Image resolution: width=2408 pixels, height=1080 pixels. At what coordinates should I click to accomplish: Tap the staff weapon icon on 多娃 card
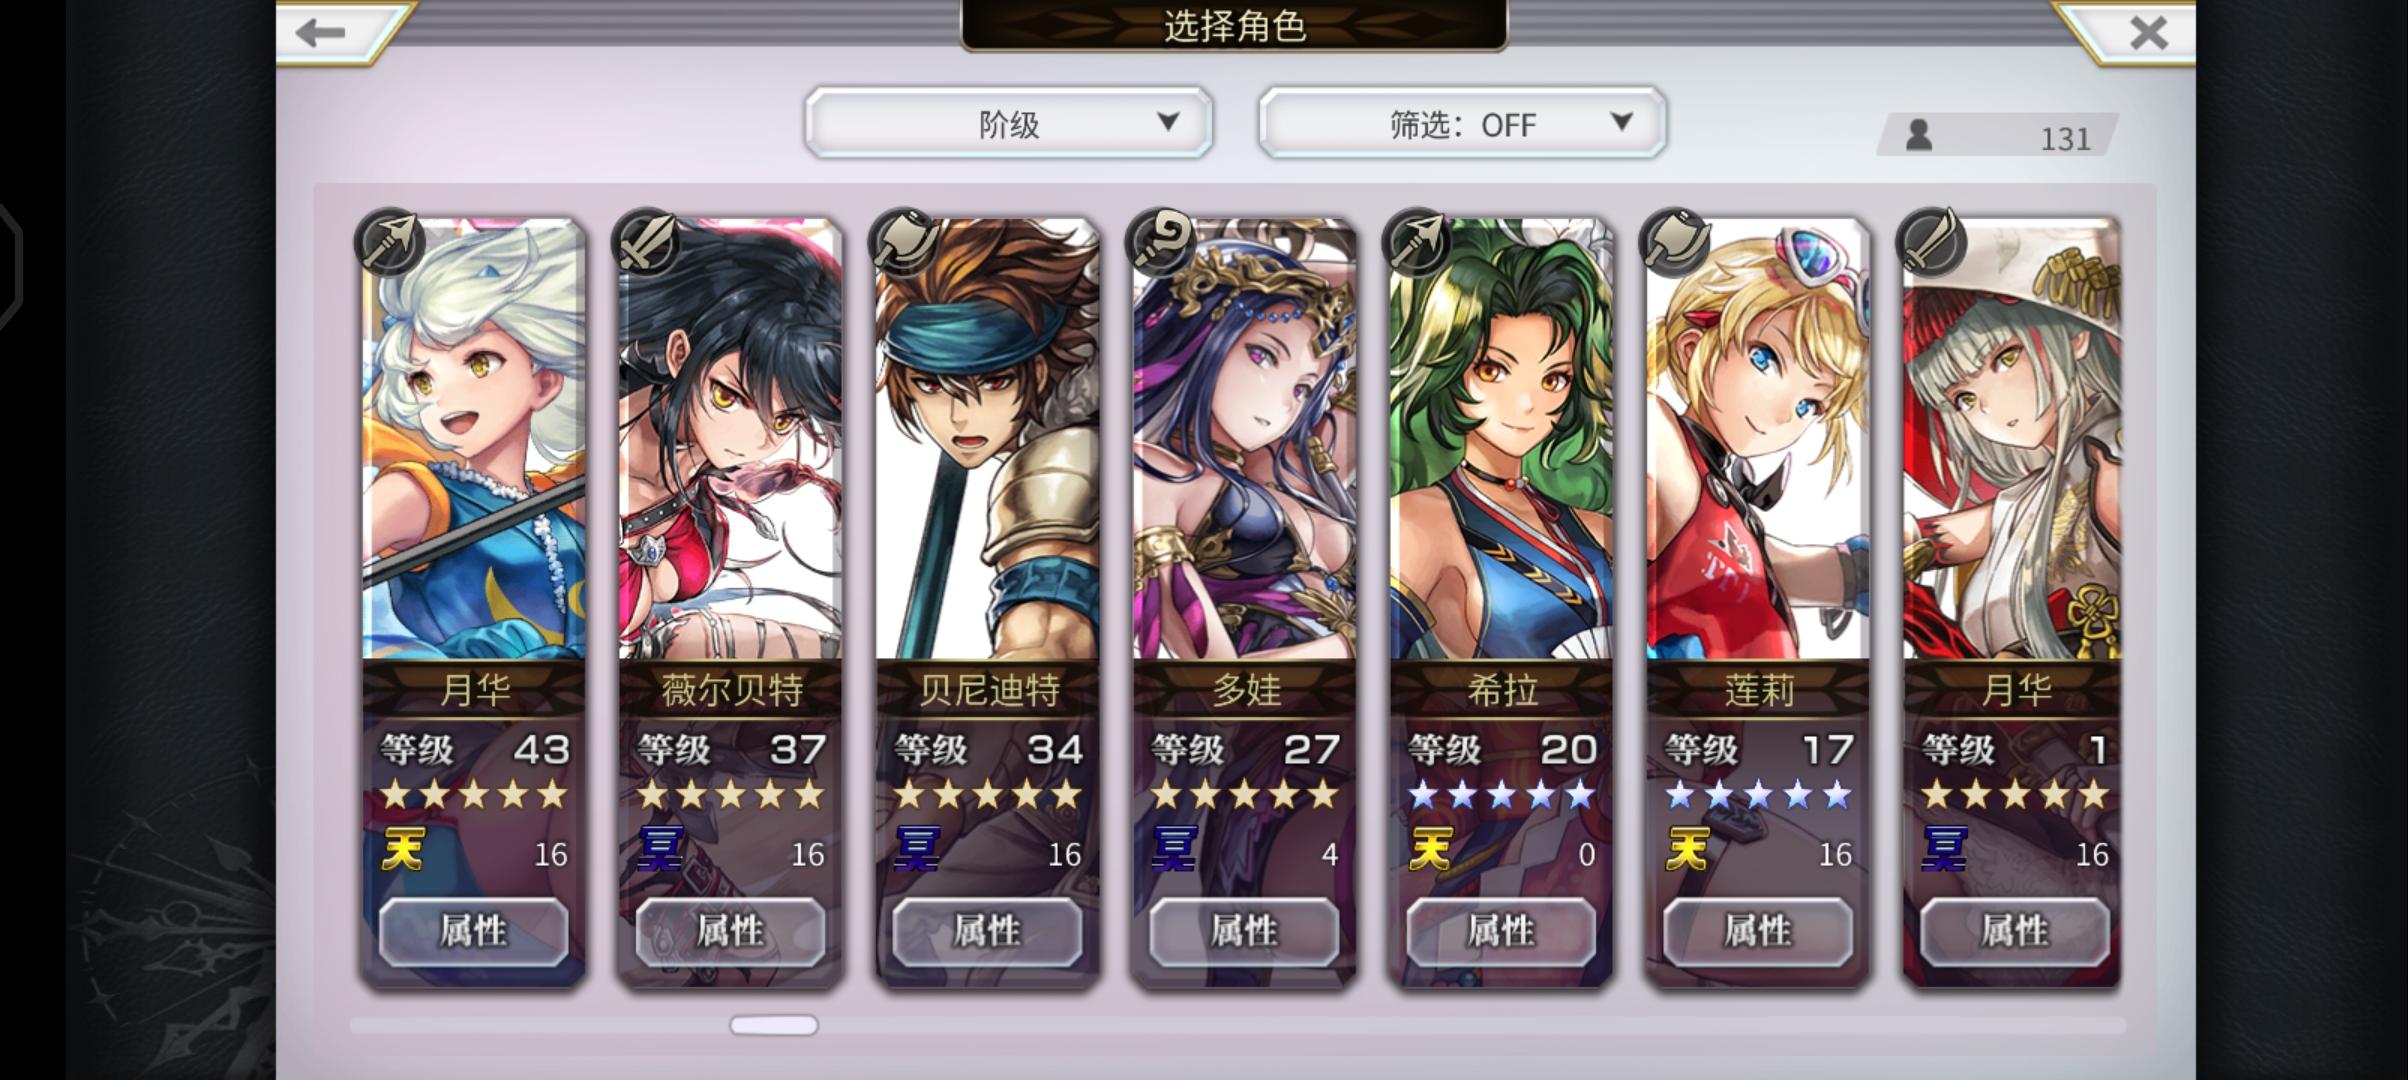[1159, 242]
